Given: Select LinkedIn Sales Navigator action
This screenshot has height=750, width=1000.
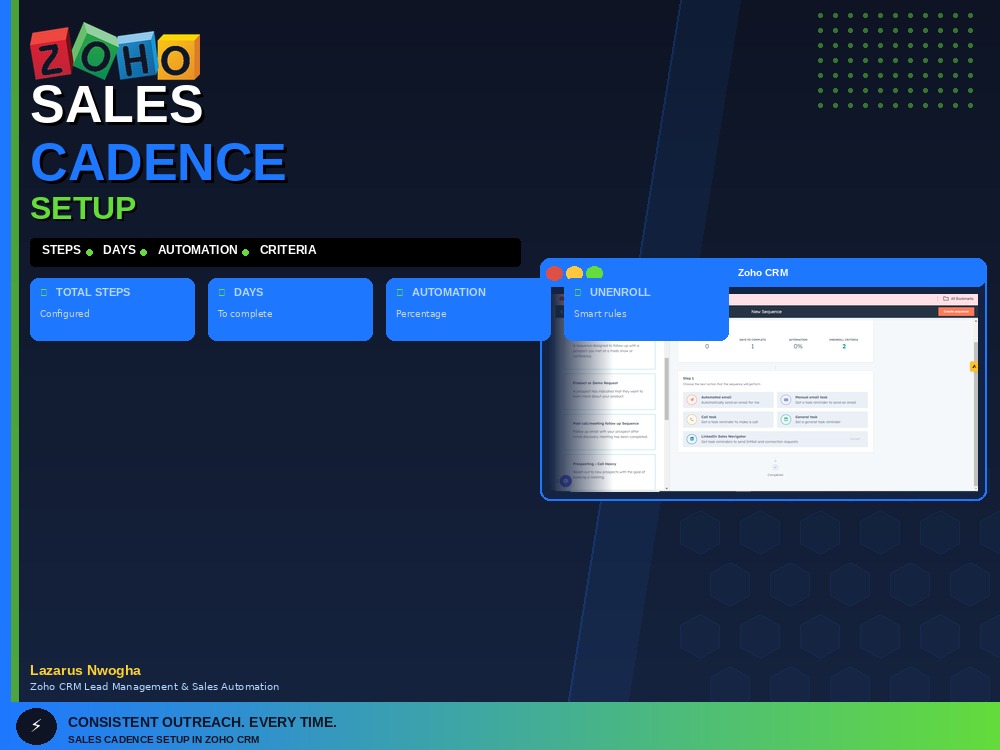Looking at the screenshot, I should click(x=776, y=439).
